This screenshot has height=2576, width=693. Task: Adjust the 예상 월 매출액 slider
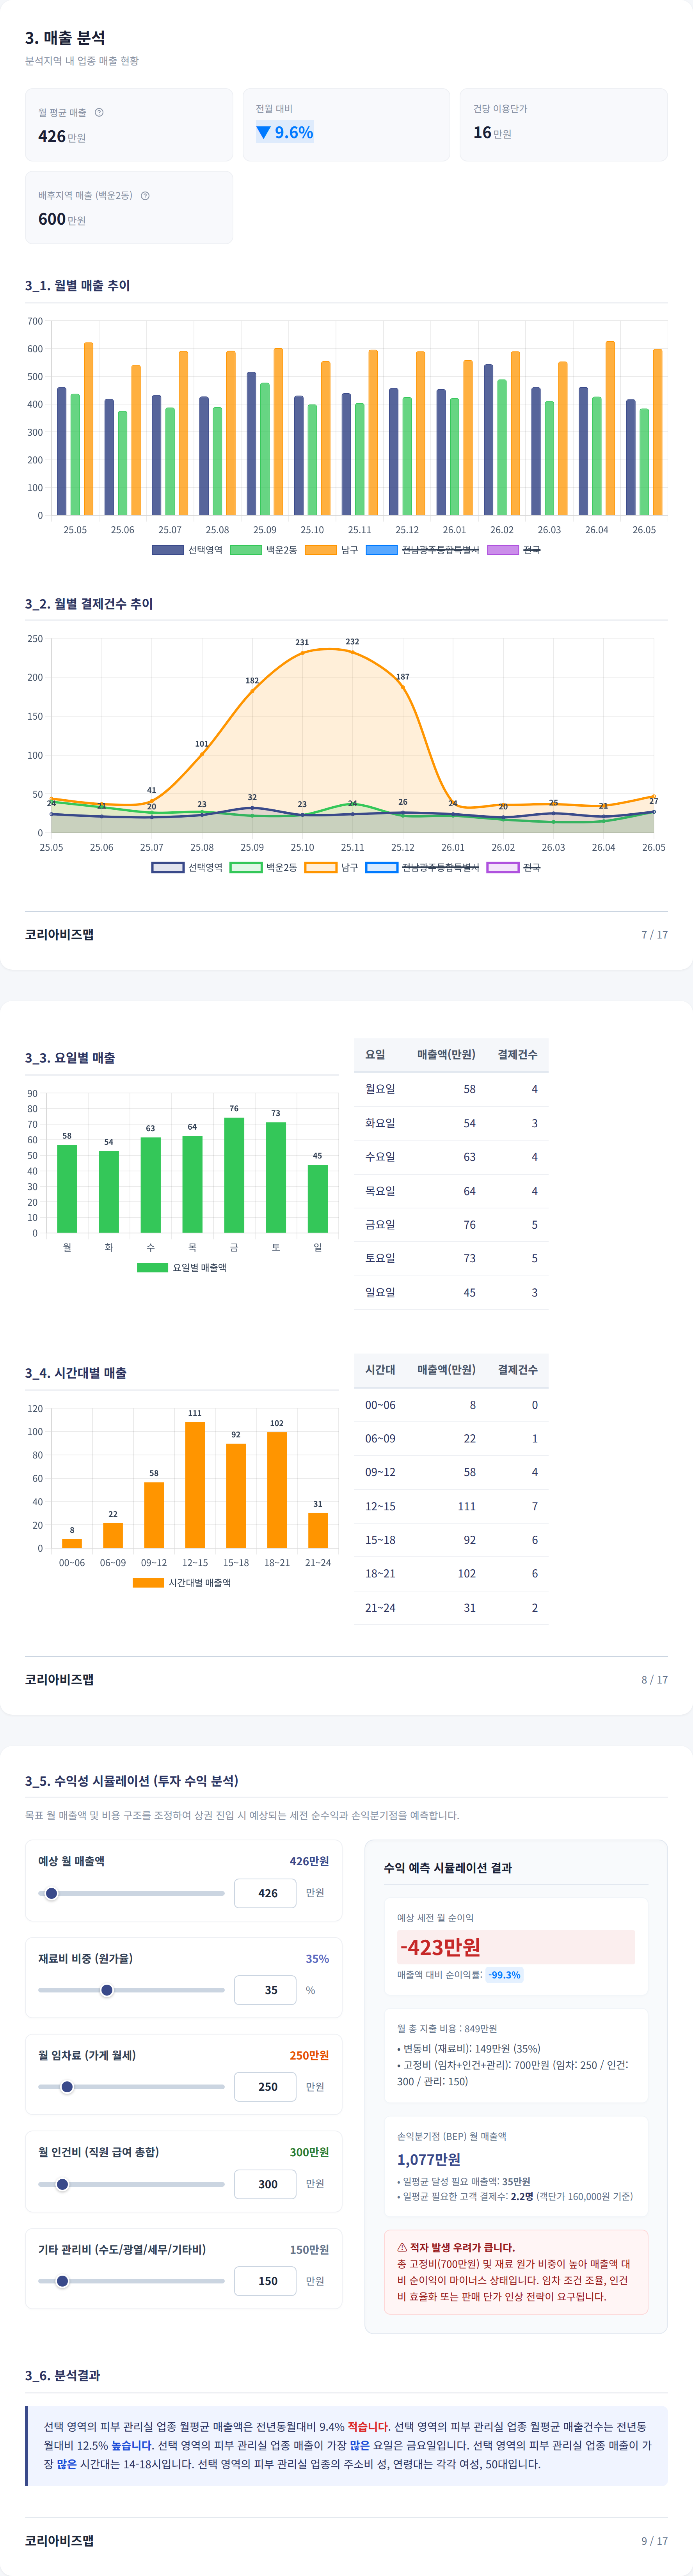click(x=131, y=1893)
